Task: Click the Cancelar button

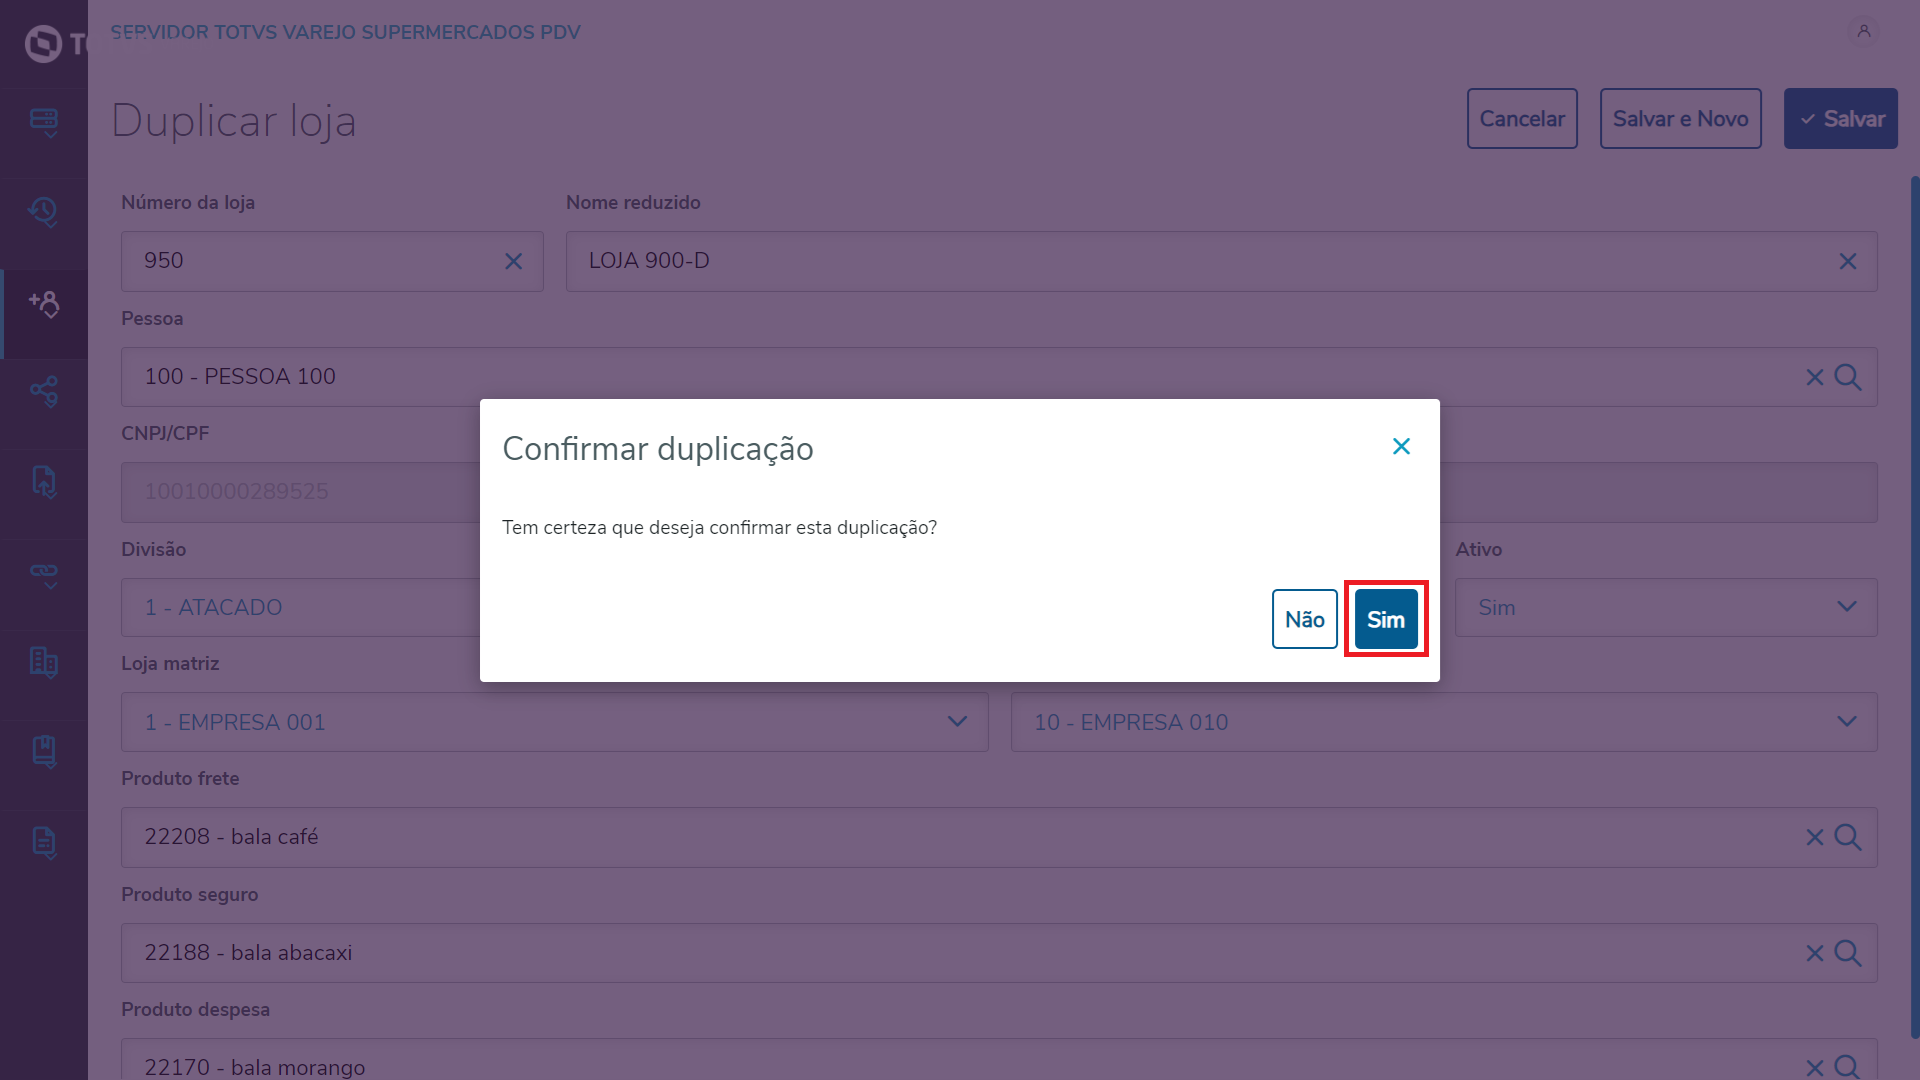Action: pos(1521,119)
